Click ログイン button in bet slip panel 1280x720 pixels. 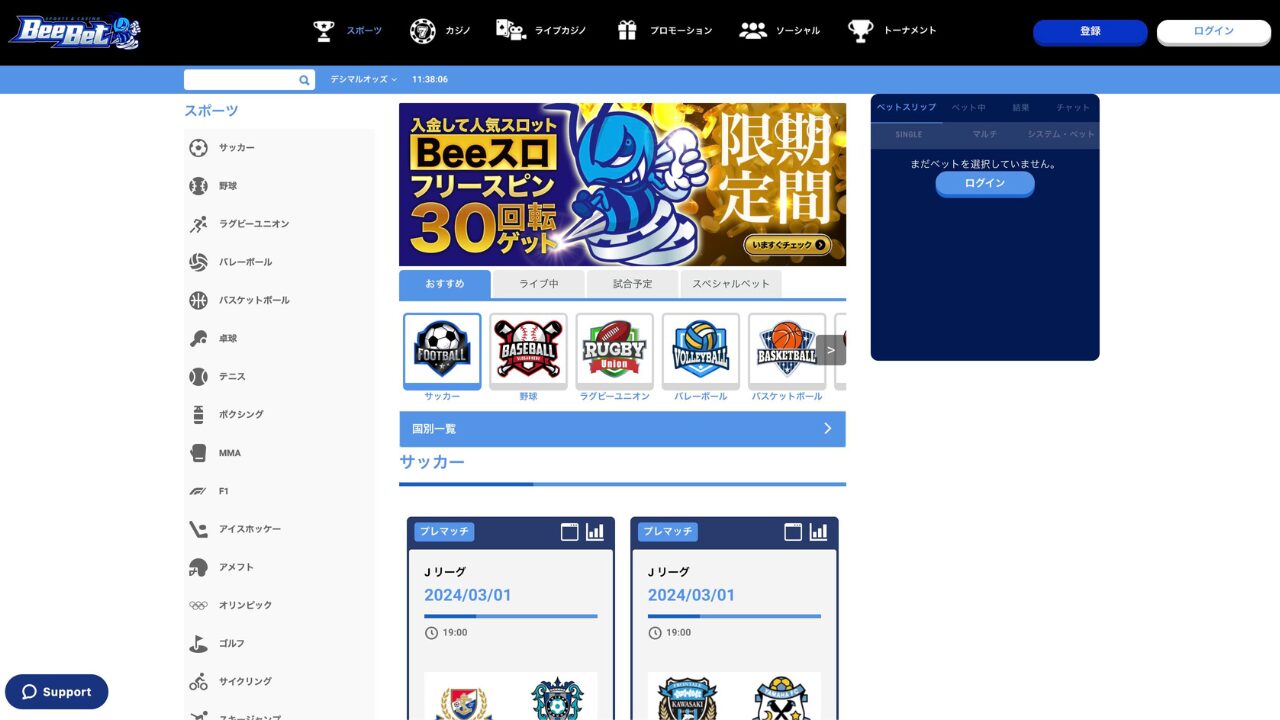(x=985, y=184)
